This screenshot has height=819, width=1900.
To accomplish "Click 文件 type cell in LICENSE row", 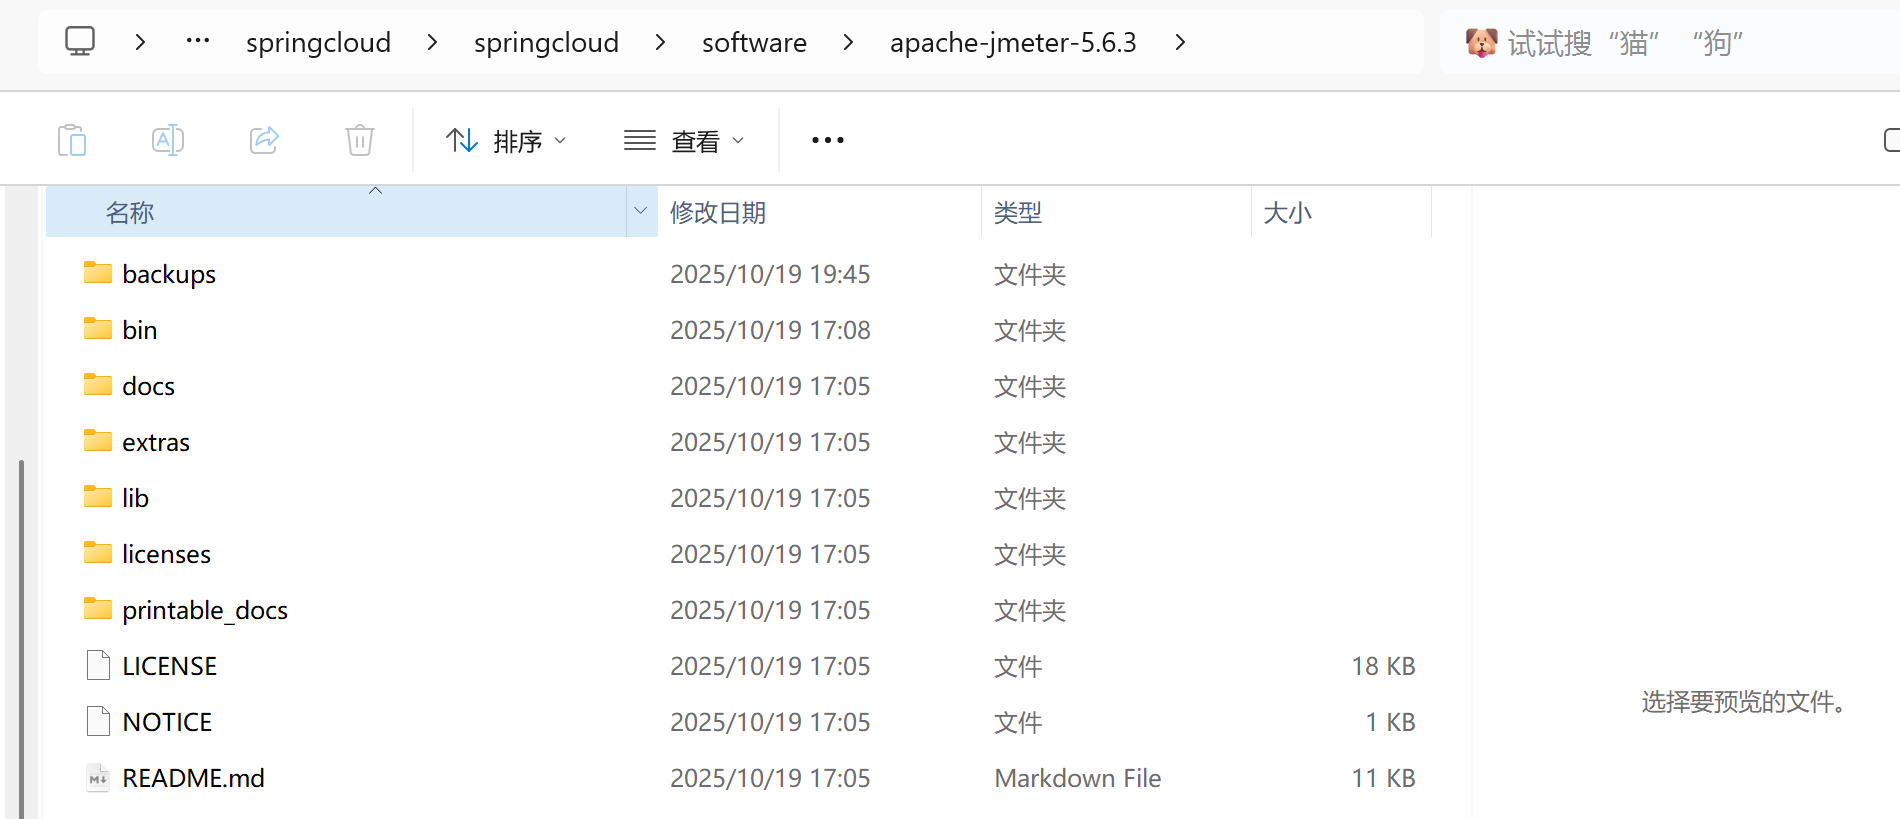I will click(1018, 666).
